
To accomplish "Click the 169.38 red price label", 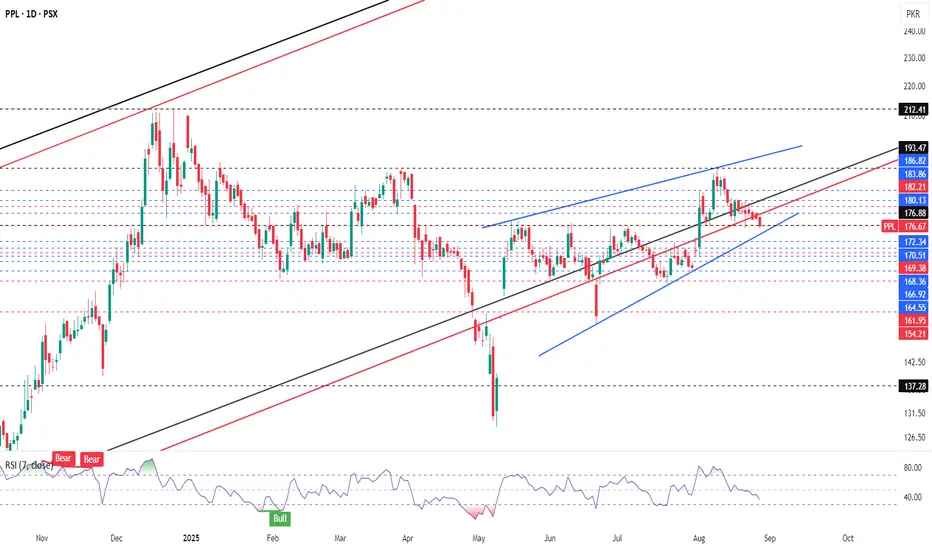I will 914,268.
